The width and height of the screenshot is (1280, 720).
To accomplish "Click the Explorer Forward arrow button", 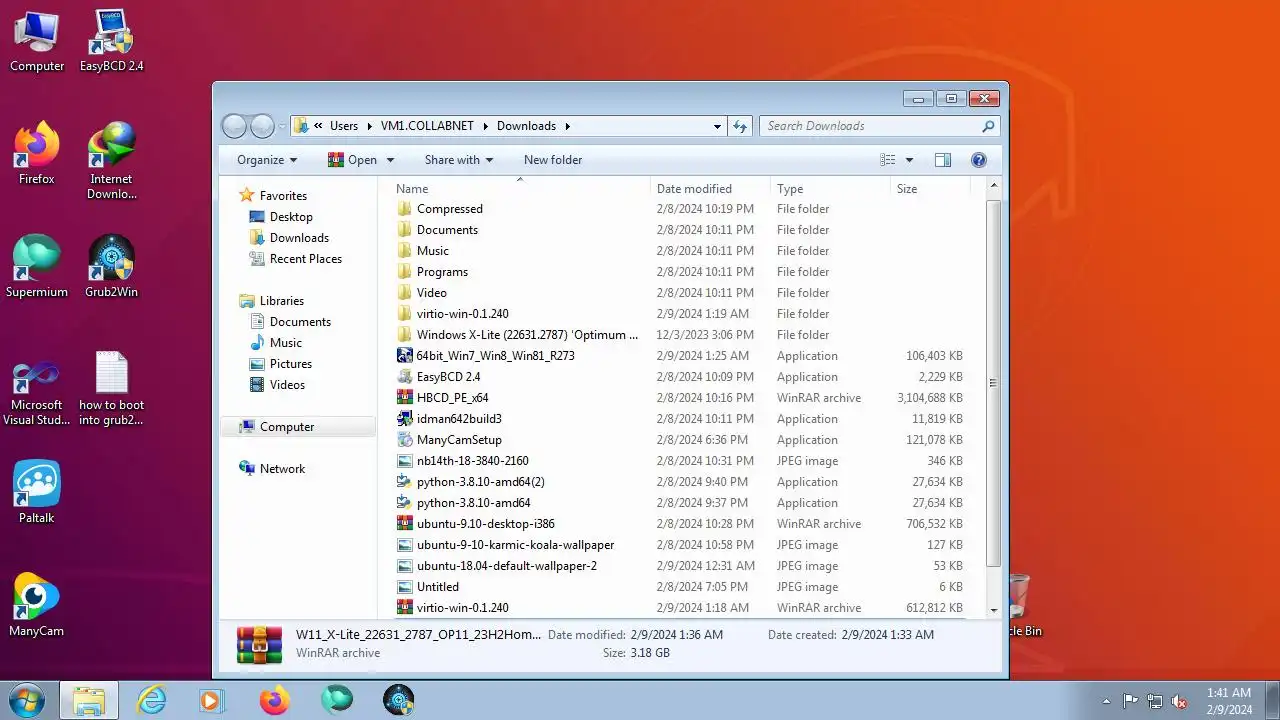I will tap(262, 126).
